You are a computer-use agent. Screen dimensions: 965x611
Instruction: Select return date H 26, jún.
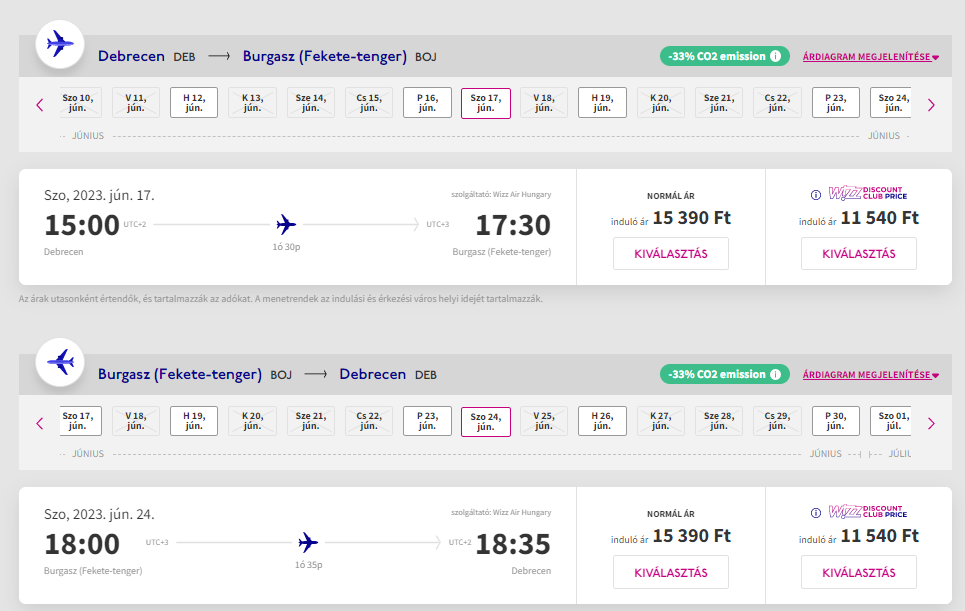602,421
